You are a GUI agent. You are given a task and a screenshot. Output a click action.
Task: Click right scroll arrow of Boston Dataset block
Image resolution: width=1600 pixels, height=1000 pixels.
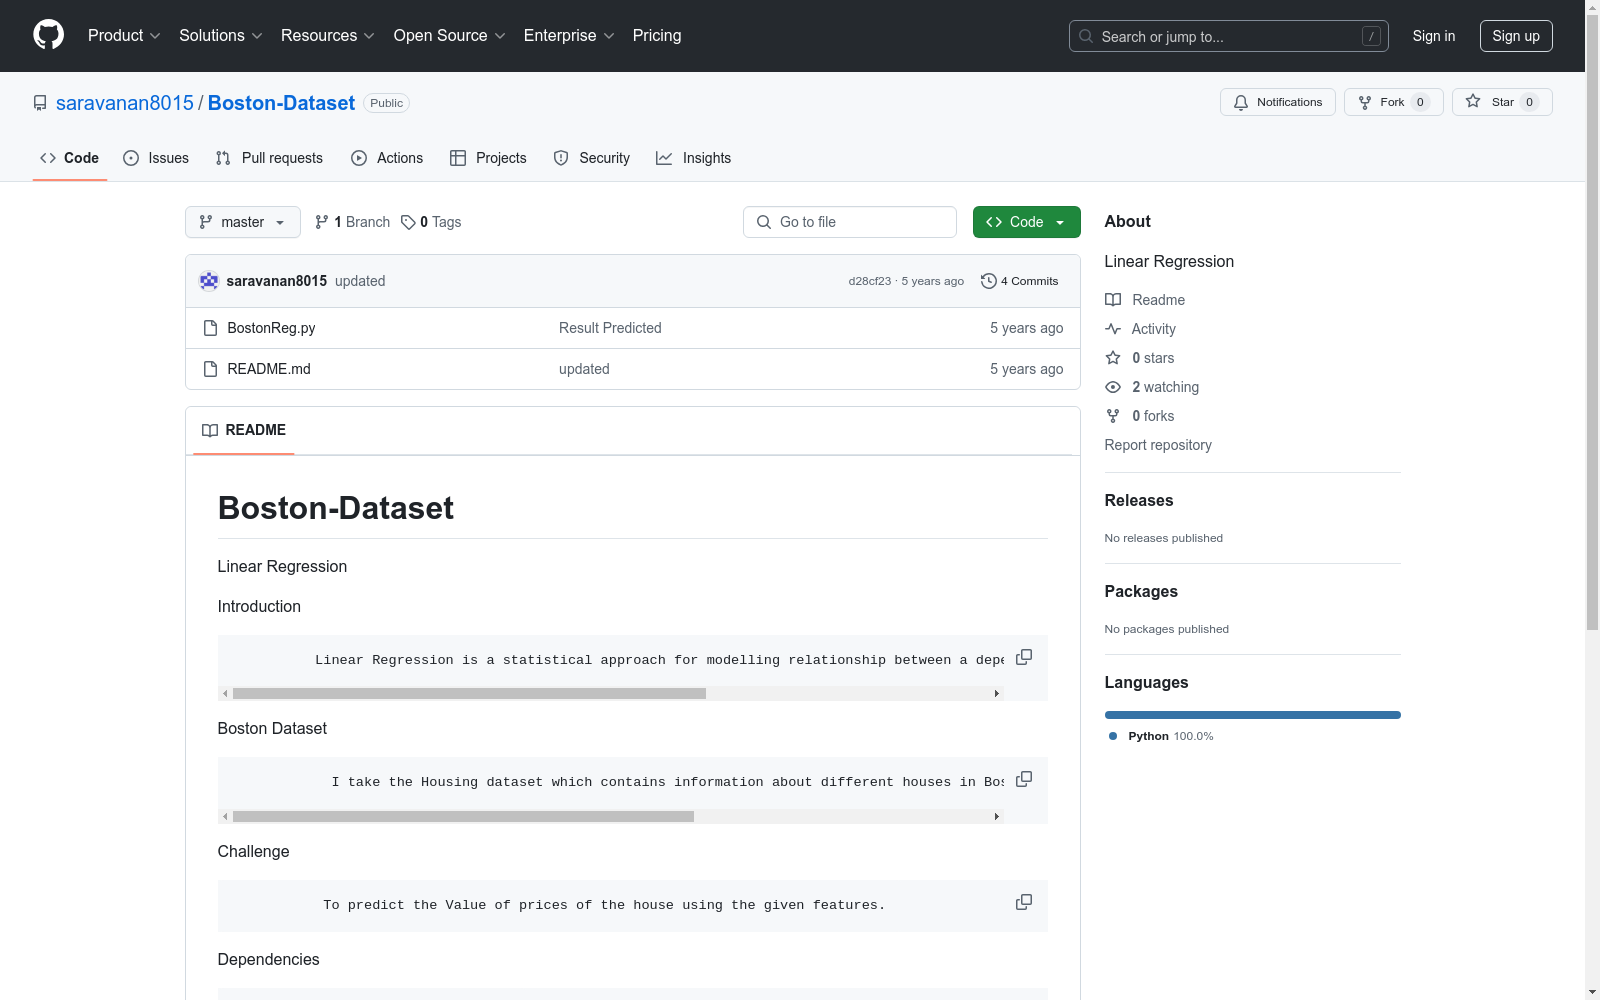[997, 816]
